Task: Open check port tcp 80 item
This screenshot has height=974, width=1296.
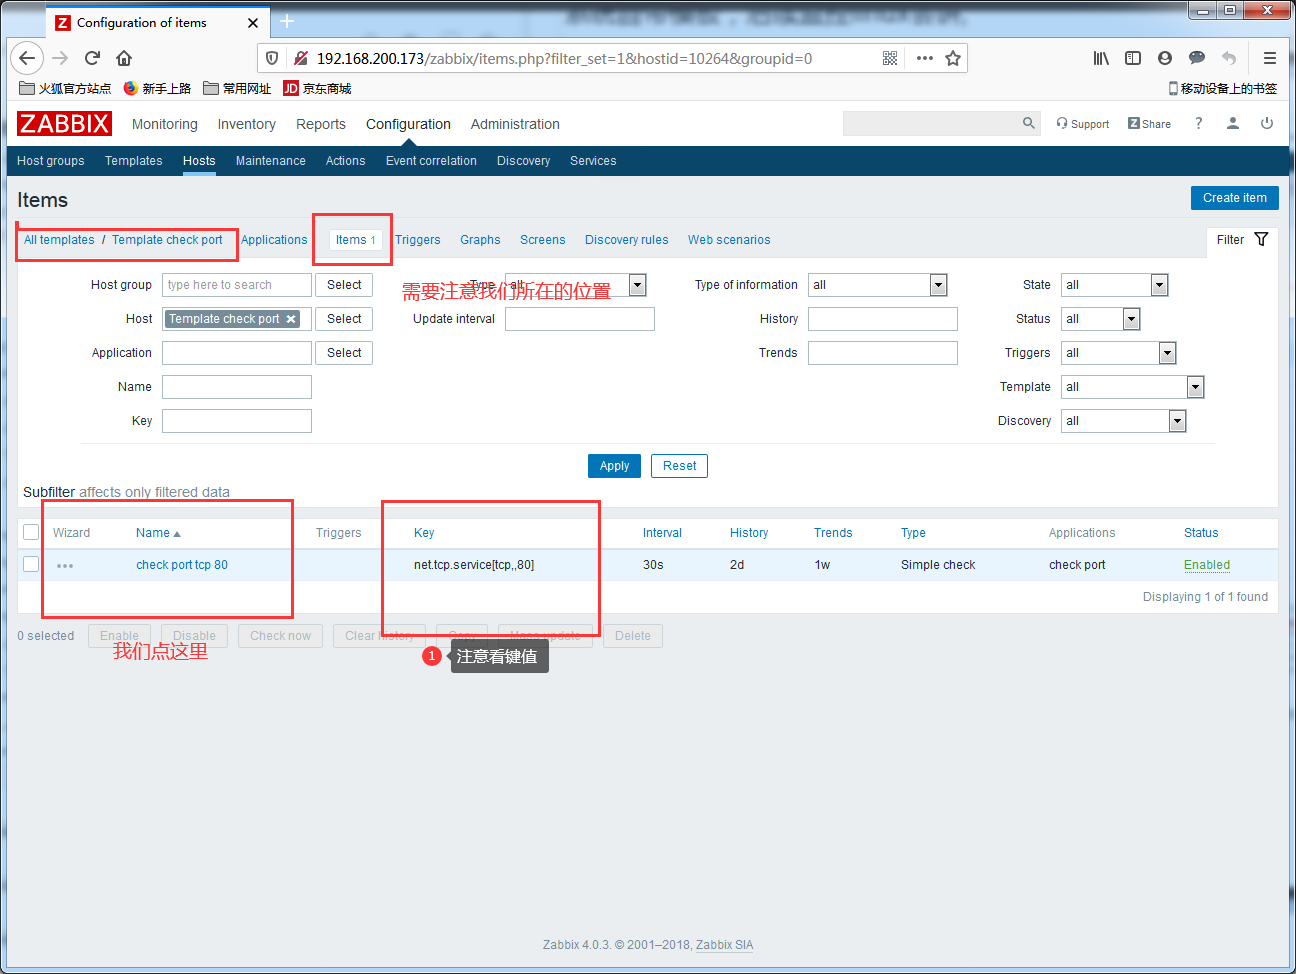Action: pyautogui.click(x=182, y=565)
